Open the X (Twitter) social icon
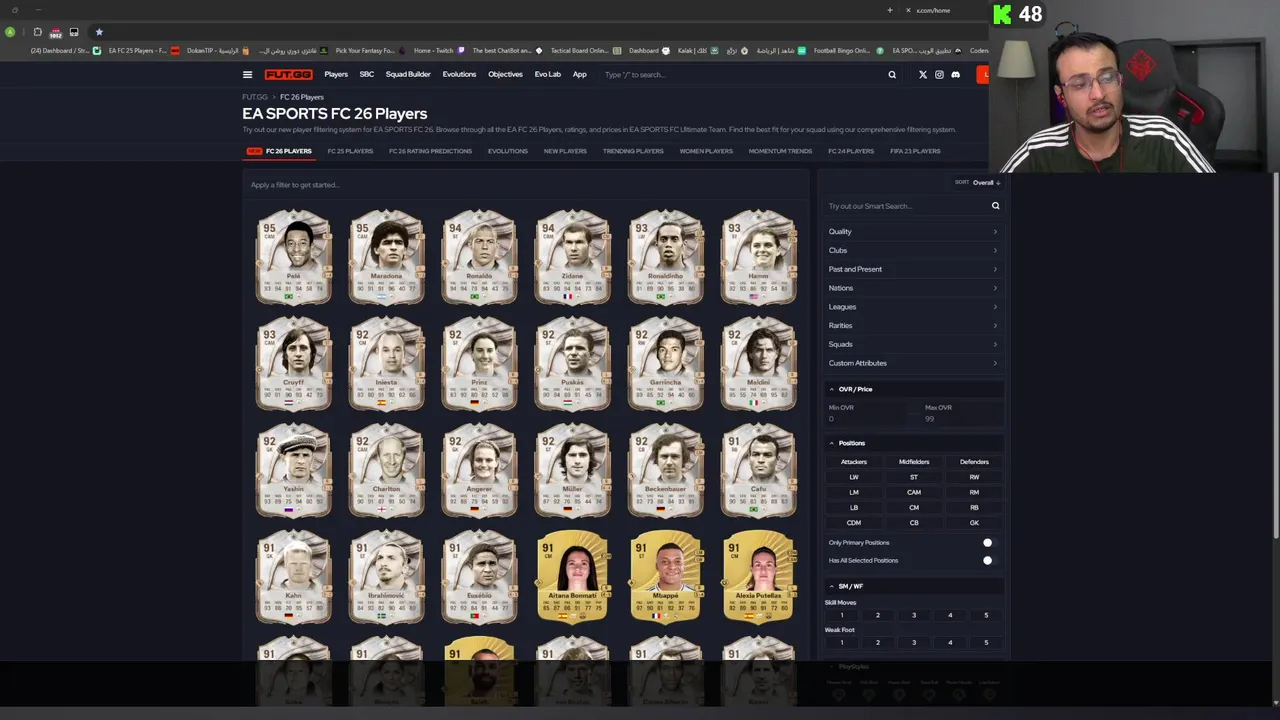The width and height of the screenshot is (1280, 720). [923, 74]
